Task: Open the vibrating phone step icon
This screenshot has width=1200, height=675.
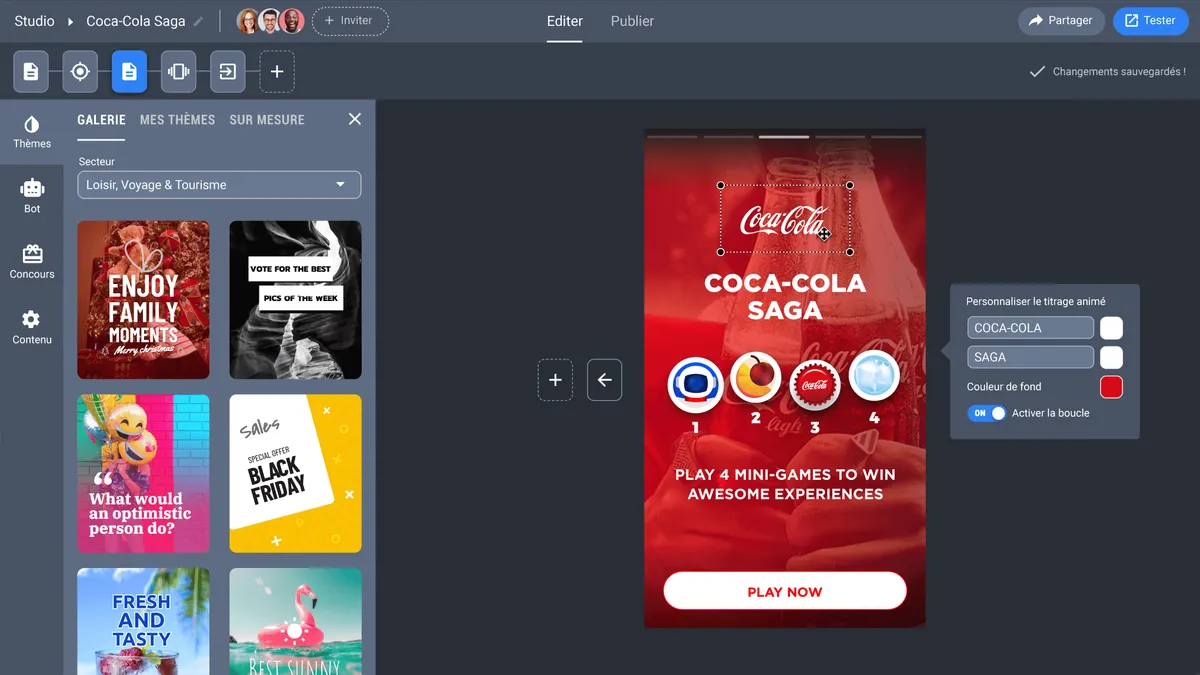Action: tap(179, 71)
